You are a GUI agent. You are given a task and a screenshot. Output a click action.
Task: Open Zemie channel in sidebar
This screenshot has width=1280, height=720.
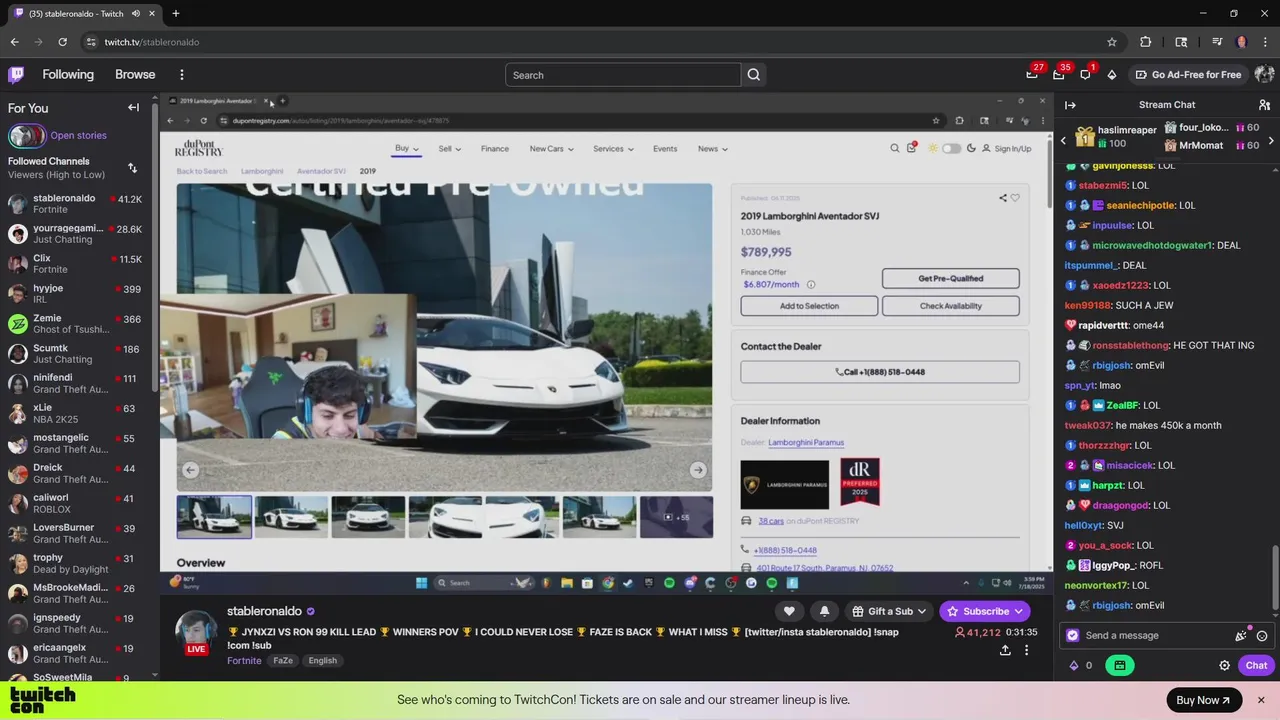coord(76,324)
